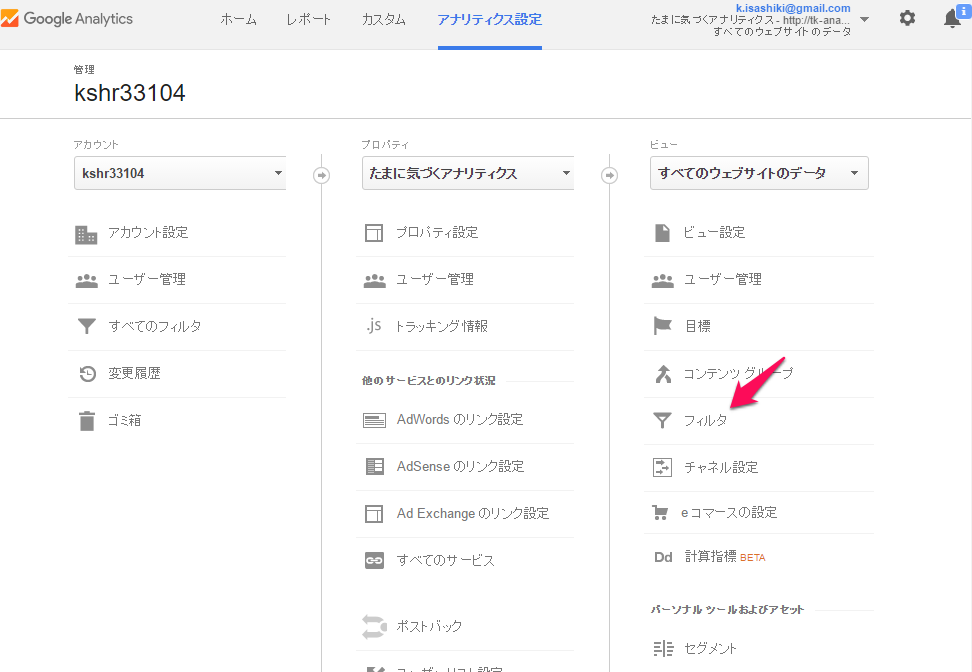Open AdWords のリンク設定

(459, 420)
